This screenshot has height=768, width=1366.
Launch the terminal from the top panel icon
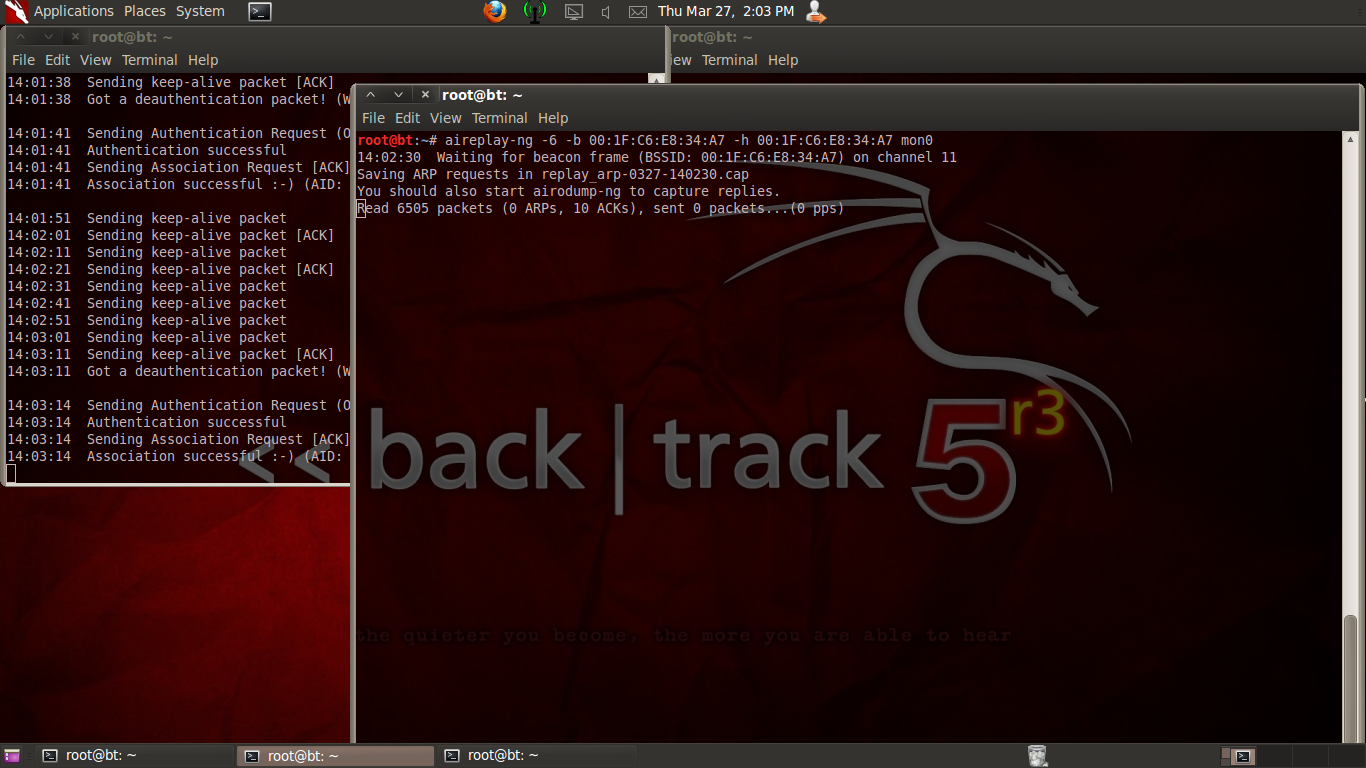coord(260,12)
